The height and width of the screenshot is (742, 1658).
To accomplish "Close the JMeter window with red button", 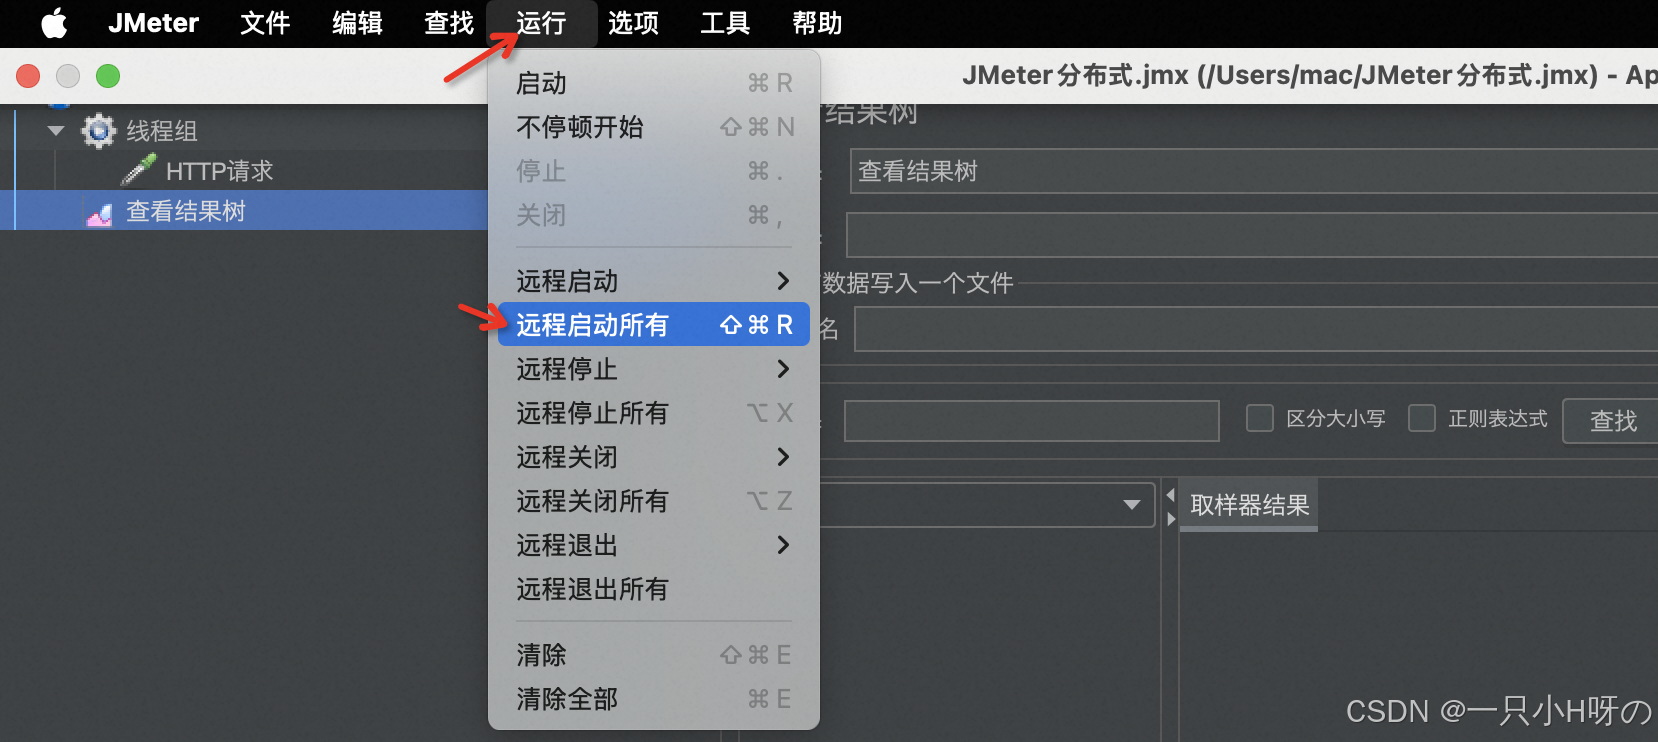I will pyautogui.click(x=28, y=76).
